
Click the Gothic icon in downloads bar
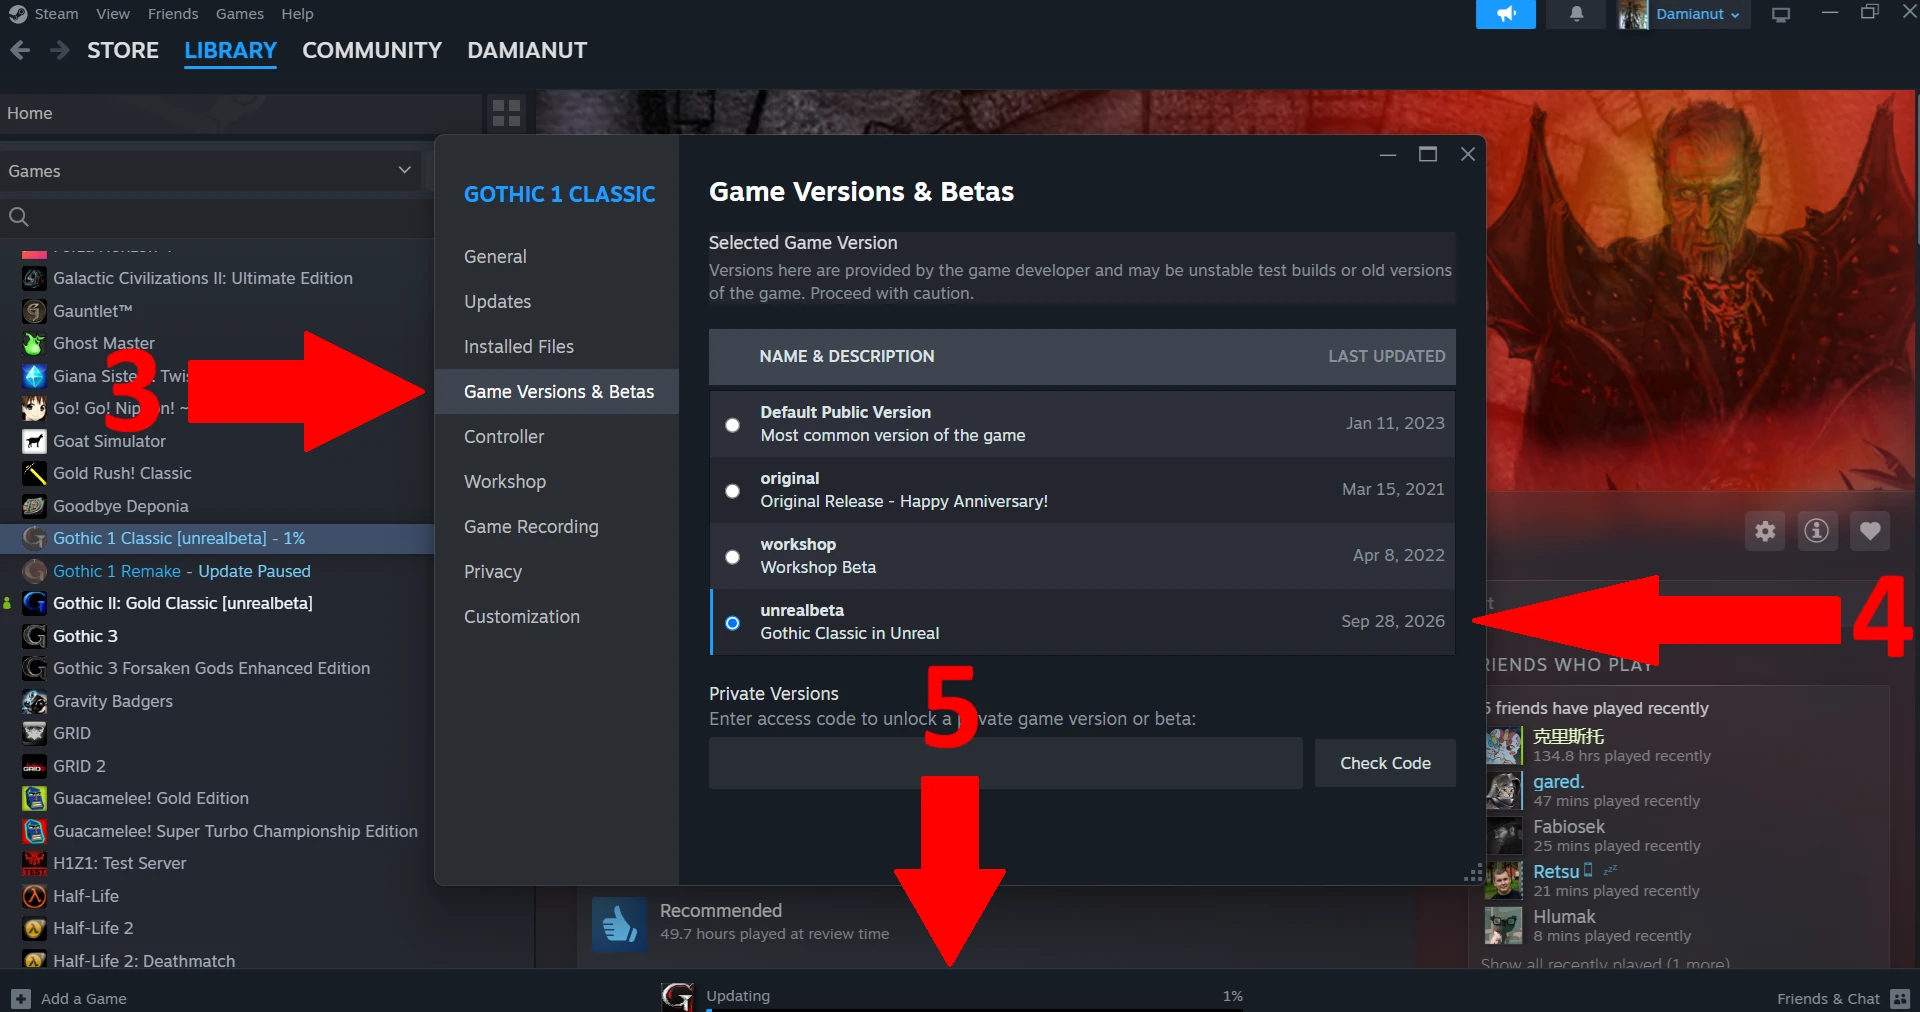tap(677, 996)
